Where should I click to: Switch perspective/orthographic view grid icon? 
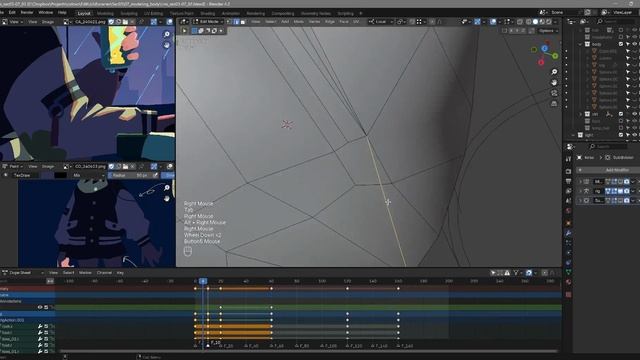[554, 104]
